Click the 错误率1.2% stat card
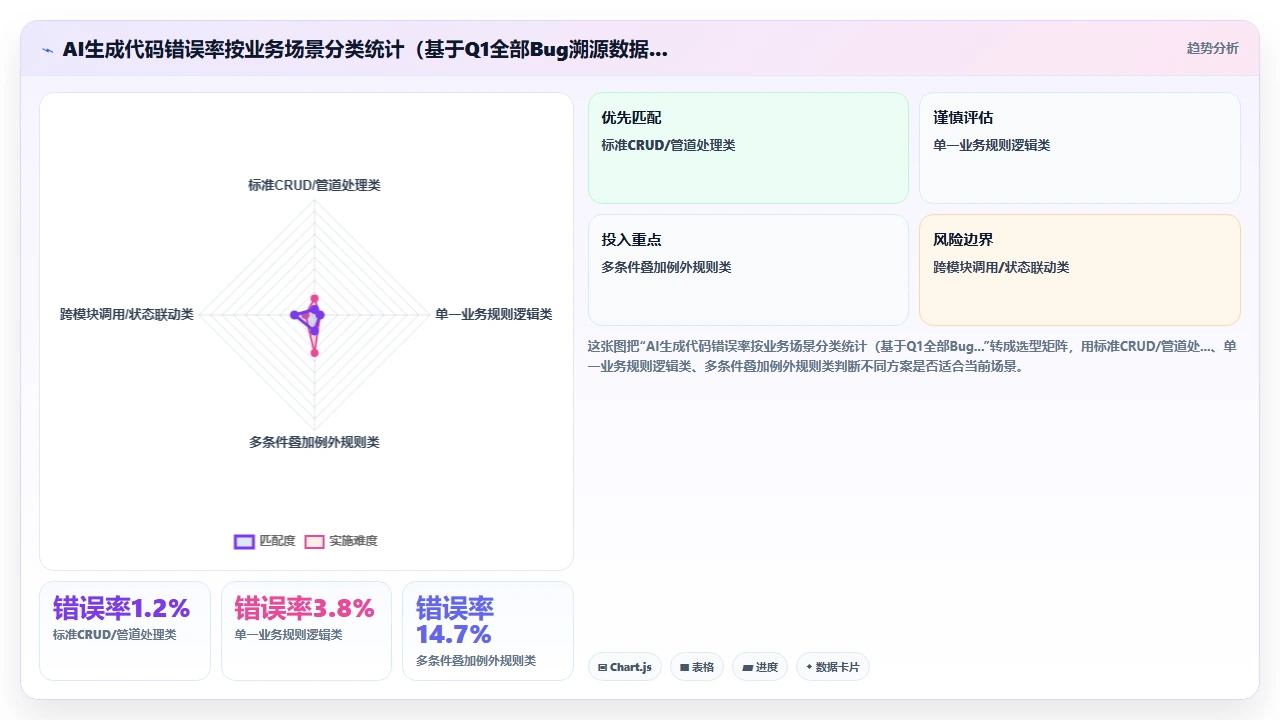Viewport: 1280px width, 720px height. point(125,631)
